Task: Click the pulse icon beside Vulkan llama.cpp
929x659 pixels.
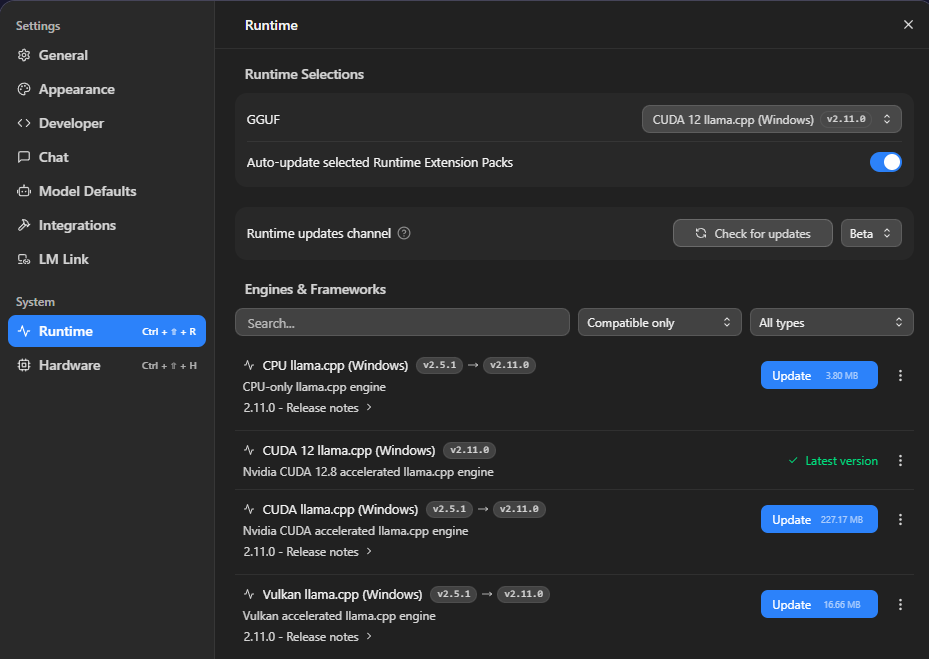Action: (x=249, y=594)
